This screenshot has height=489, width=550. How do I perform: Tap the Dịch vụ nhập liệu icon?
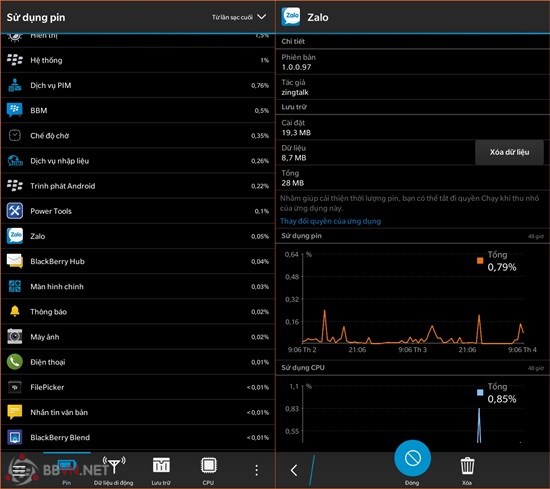15,161
